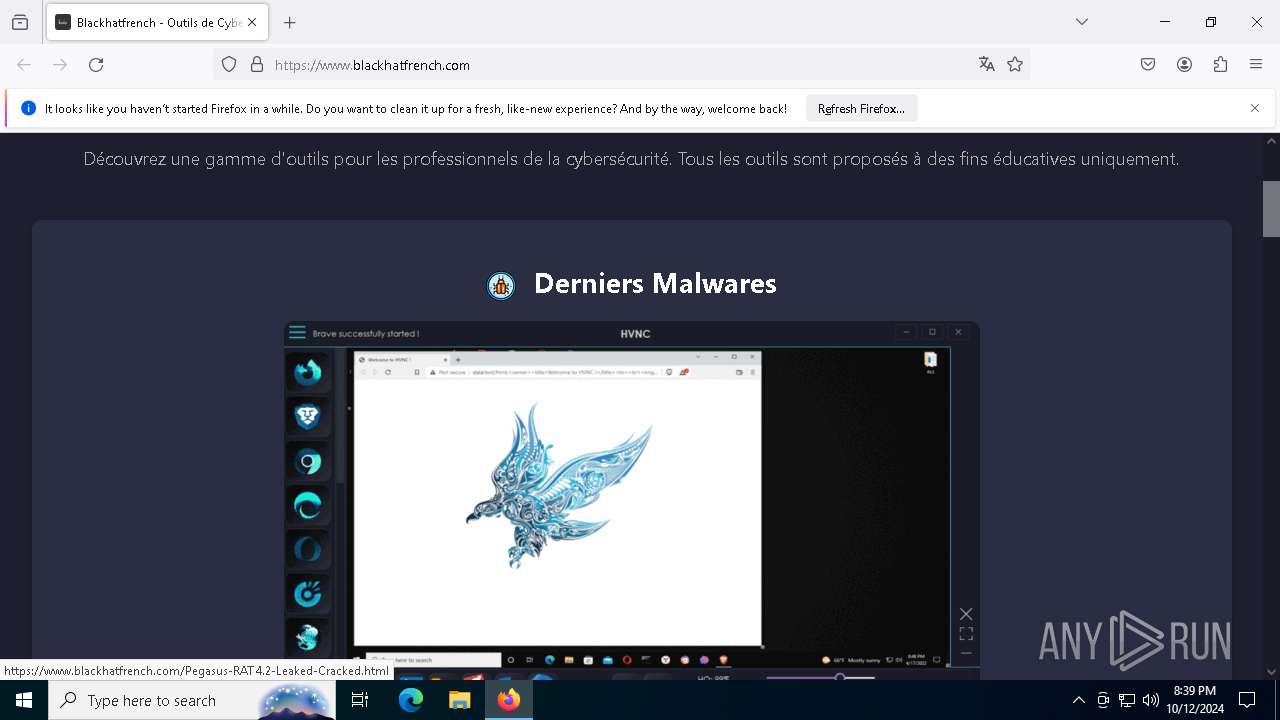Click the Derniers Malwares heading

[655, 284]
